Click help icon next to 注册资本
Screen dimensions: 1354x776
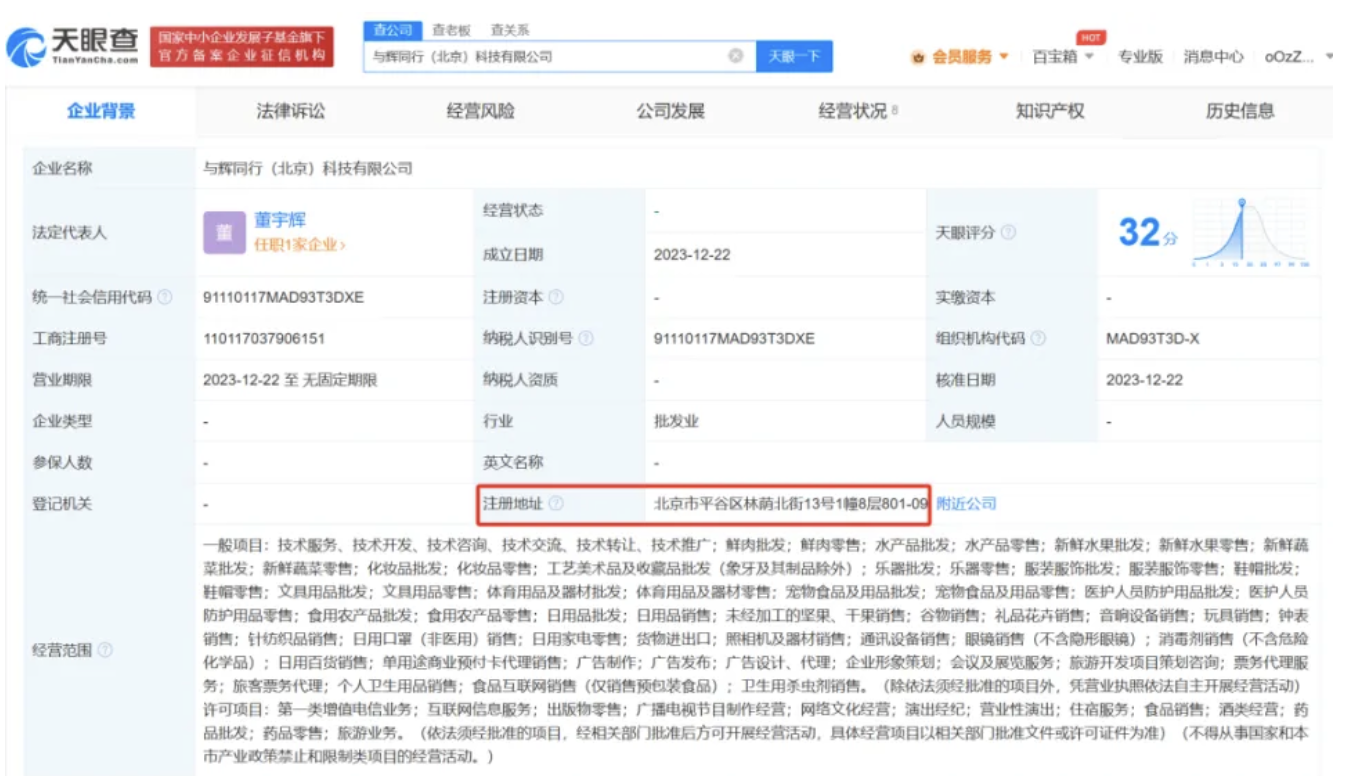click(x=557, y=298)
